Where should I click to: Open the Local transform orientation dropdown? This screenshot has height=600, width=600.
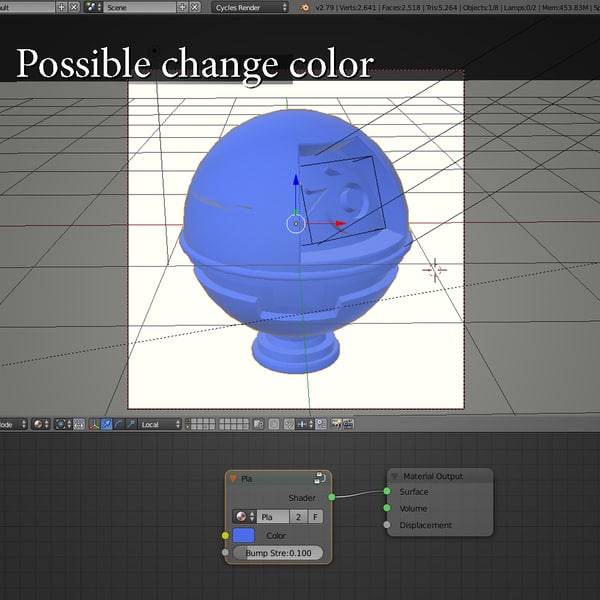coord(160,424)
